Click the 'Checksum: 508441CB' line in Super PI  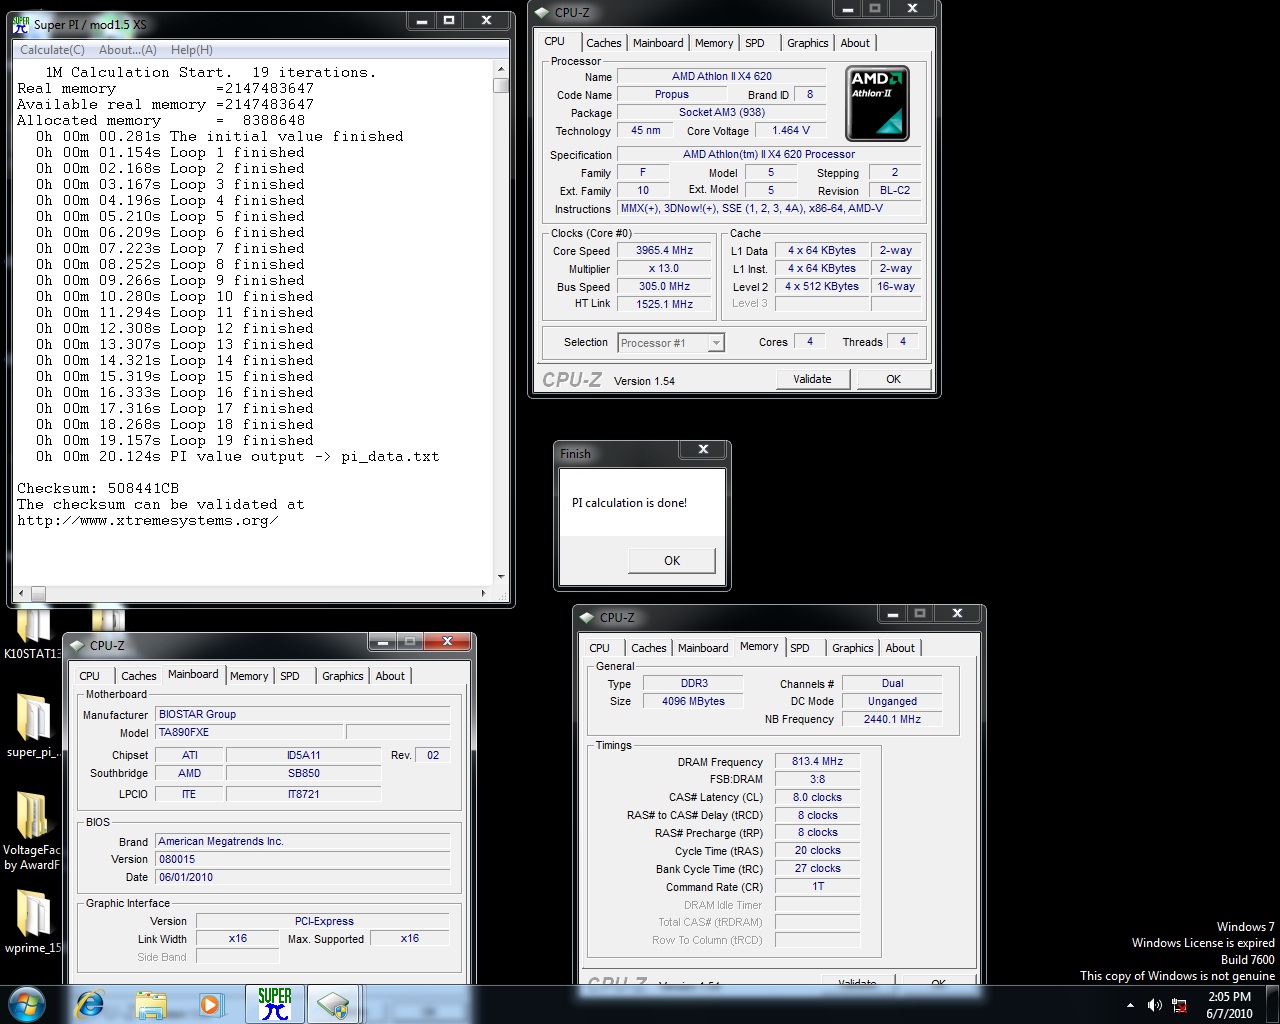tap(98, 488)
